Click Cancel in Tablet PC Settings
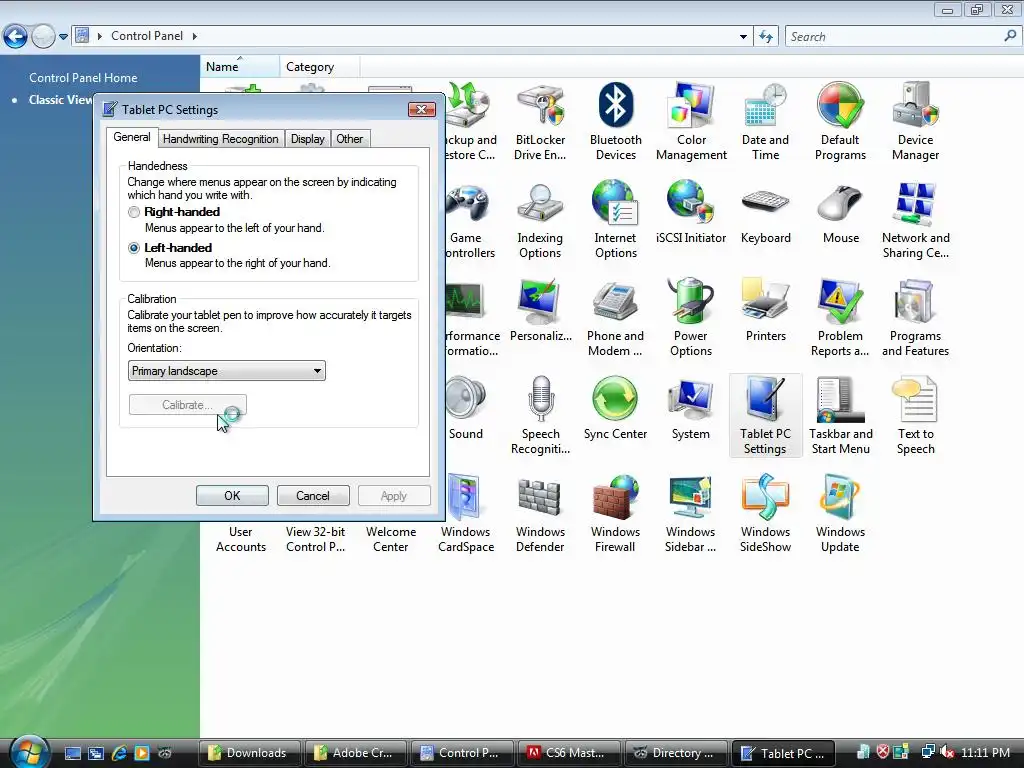This screenshot has height=768, width=1024. coord(313,496)
